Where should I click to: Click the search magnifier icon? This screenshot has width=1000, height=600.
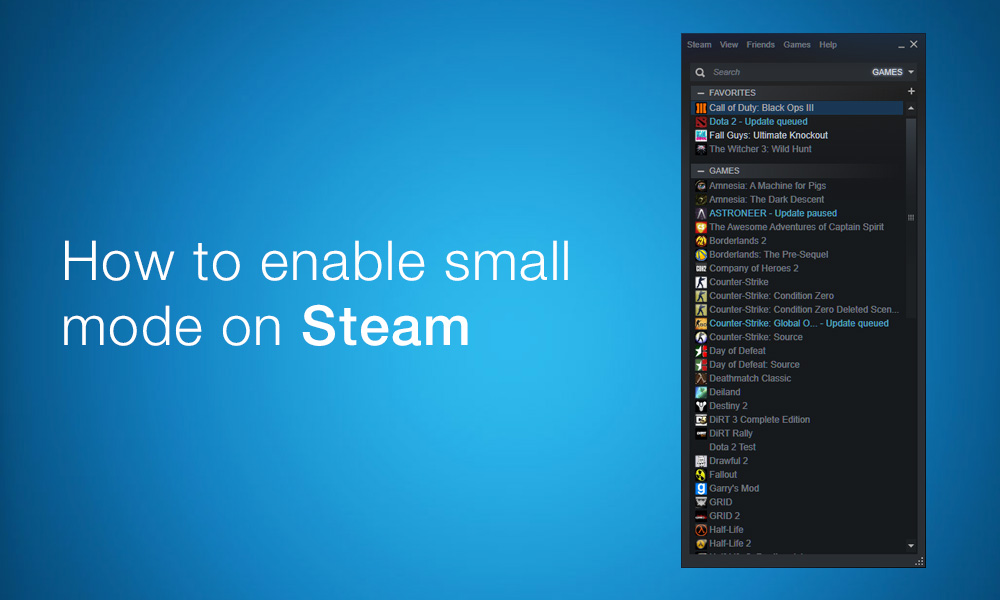click(700, 72)
